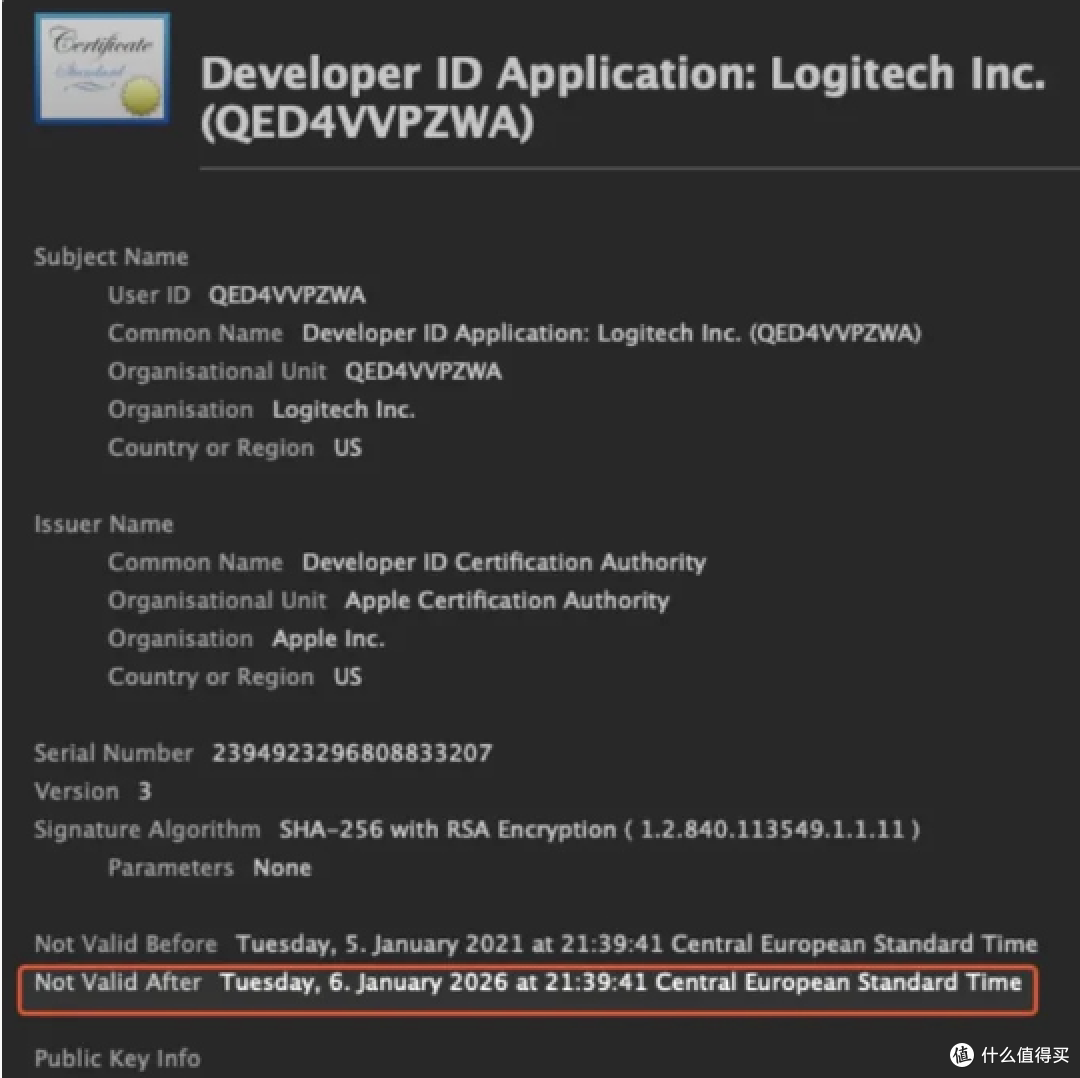Select Organisation value 'Logitech Inc.'

pos(344,410)
